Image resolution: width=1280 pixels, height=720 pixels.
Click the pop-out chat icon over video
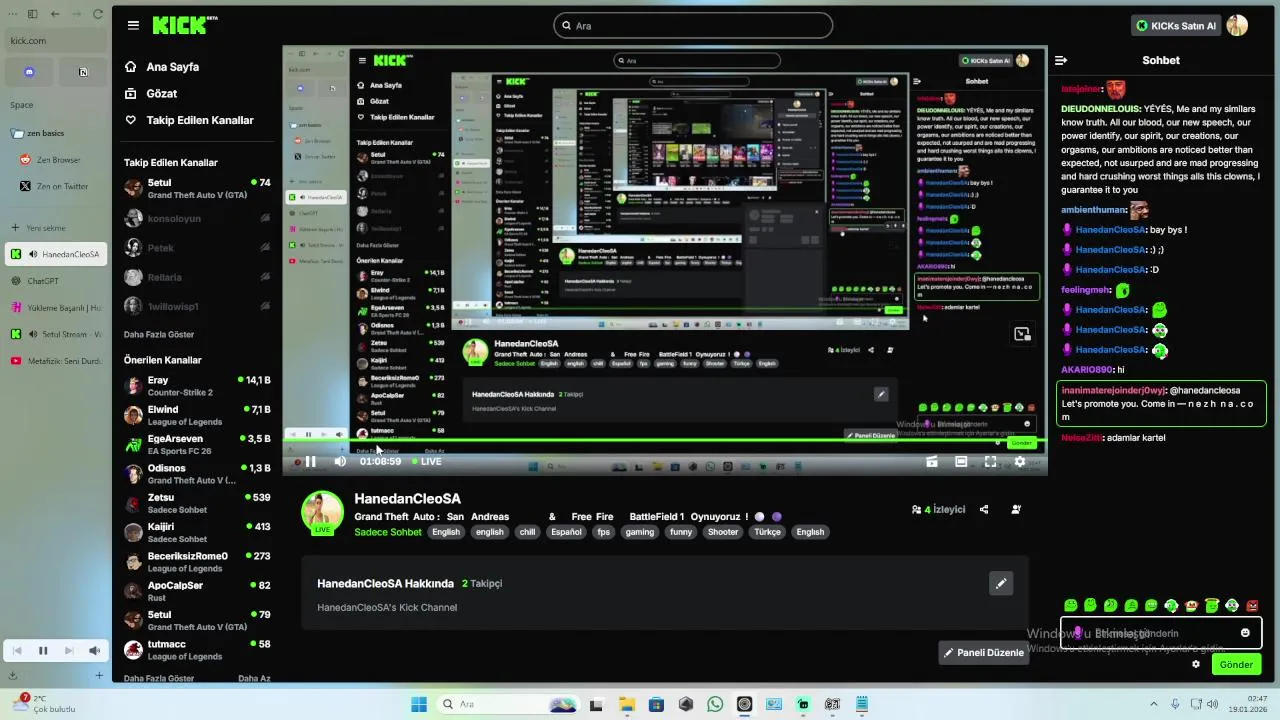click(1021, 334)
